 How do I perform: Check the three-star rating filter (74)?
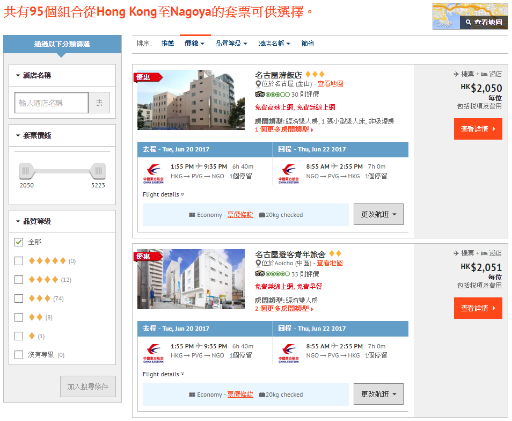click(19, 298)
